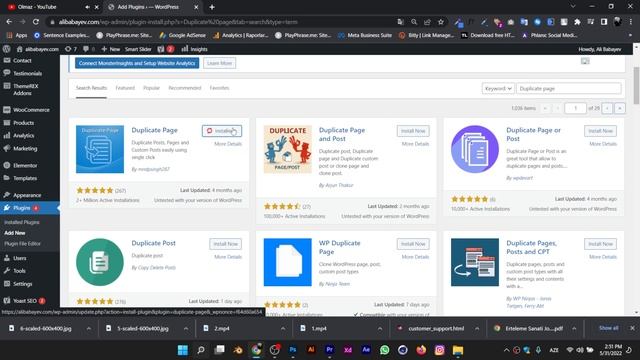This screenshot has height=360, width=640.
Task: Open Appearance sidebar menu
Action: tap(27, 196)
